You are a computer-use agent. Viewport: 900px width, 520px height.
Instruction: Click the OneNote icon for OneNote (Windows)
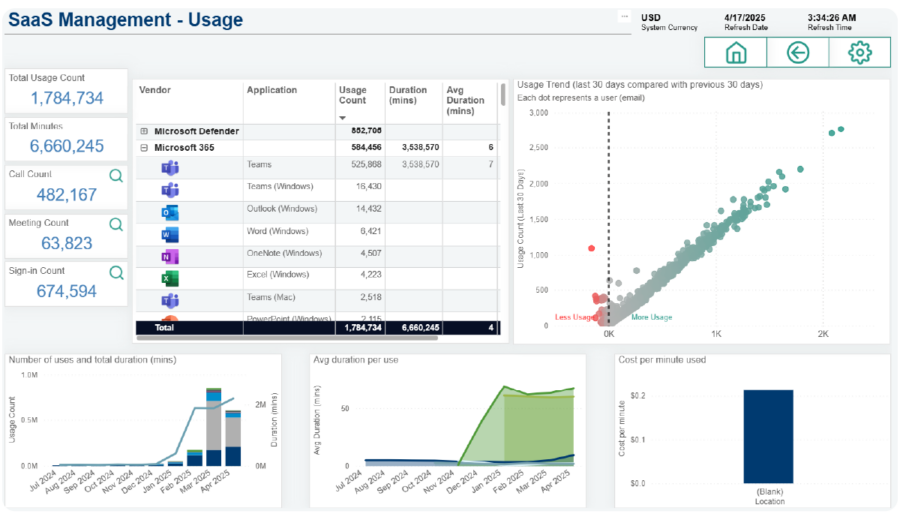tap(170, 257)
